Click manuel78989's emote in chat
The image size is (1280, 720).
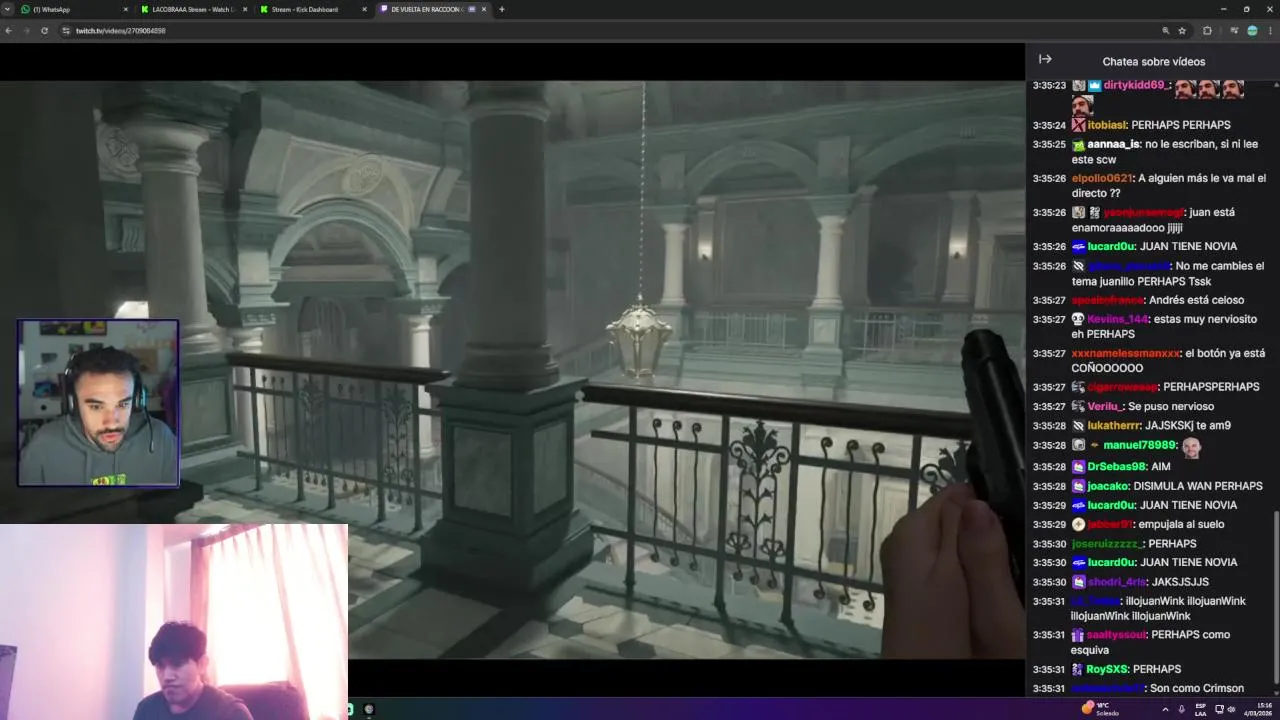(1191, 446)
